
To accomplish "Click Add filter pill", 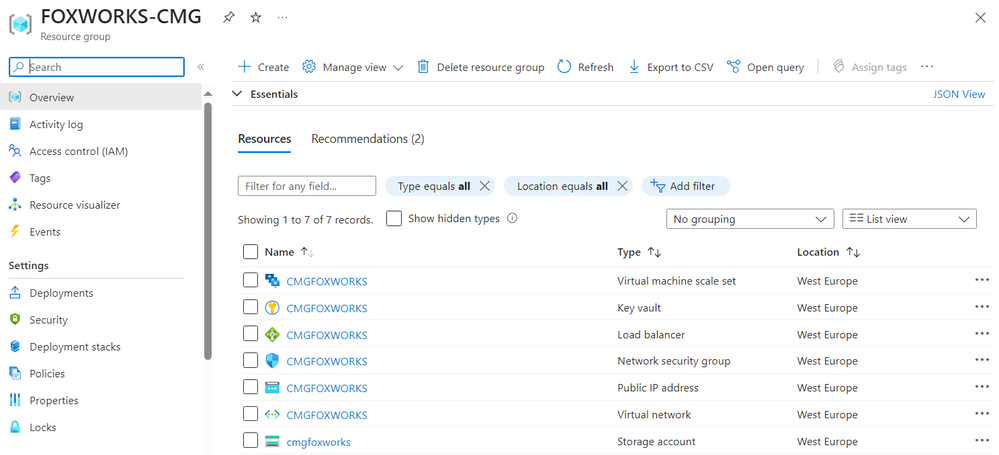I will pyautogui.click(x=686, y=186).
